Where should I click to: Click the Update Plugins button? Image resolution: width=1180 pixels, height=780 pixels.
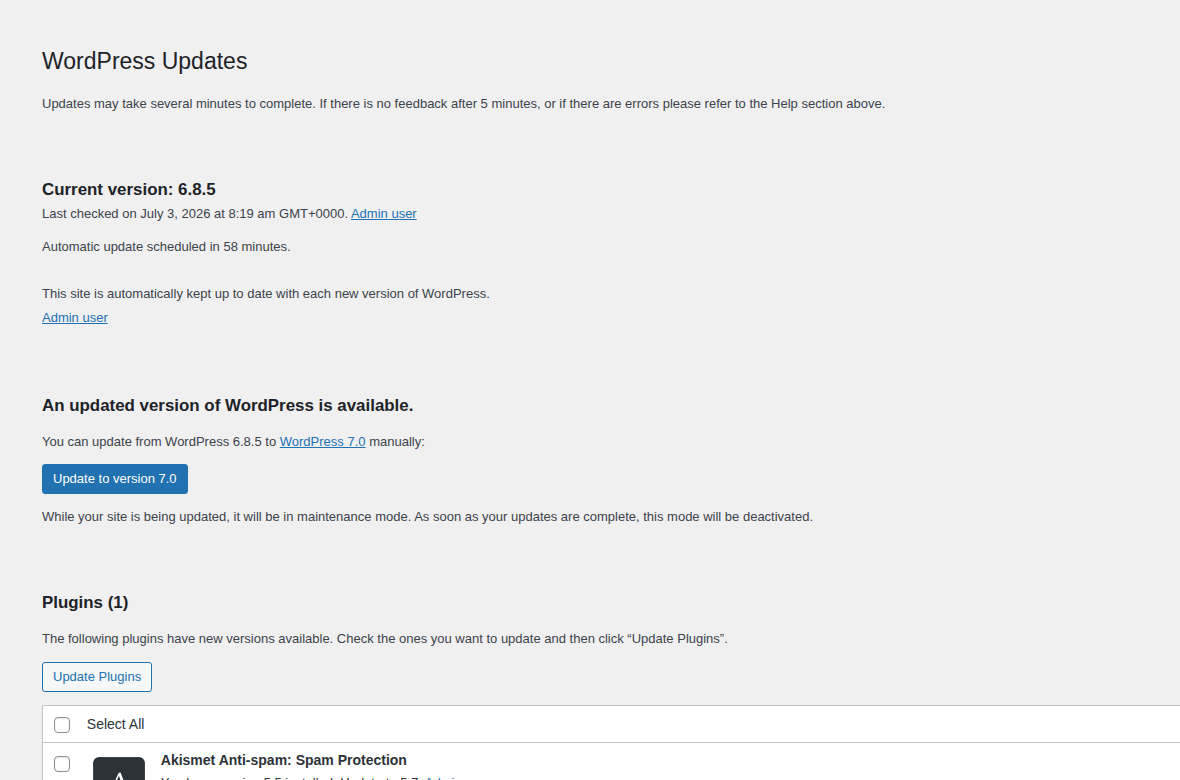[97, 677]
